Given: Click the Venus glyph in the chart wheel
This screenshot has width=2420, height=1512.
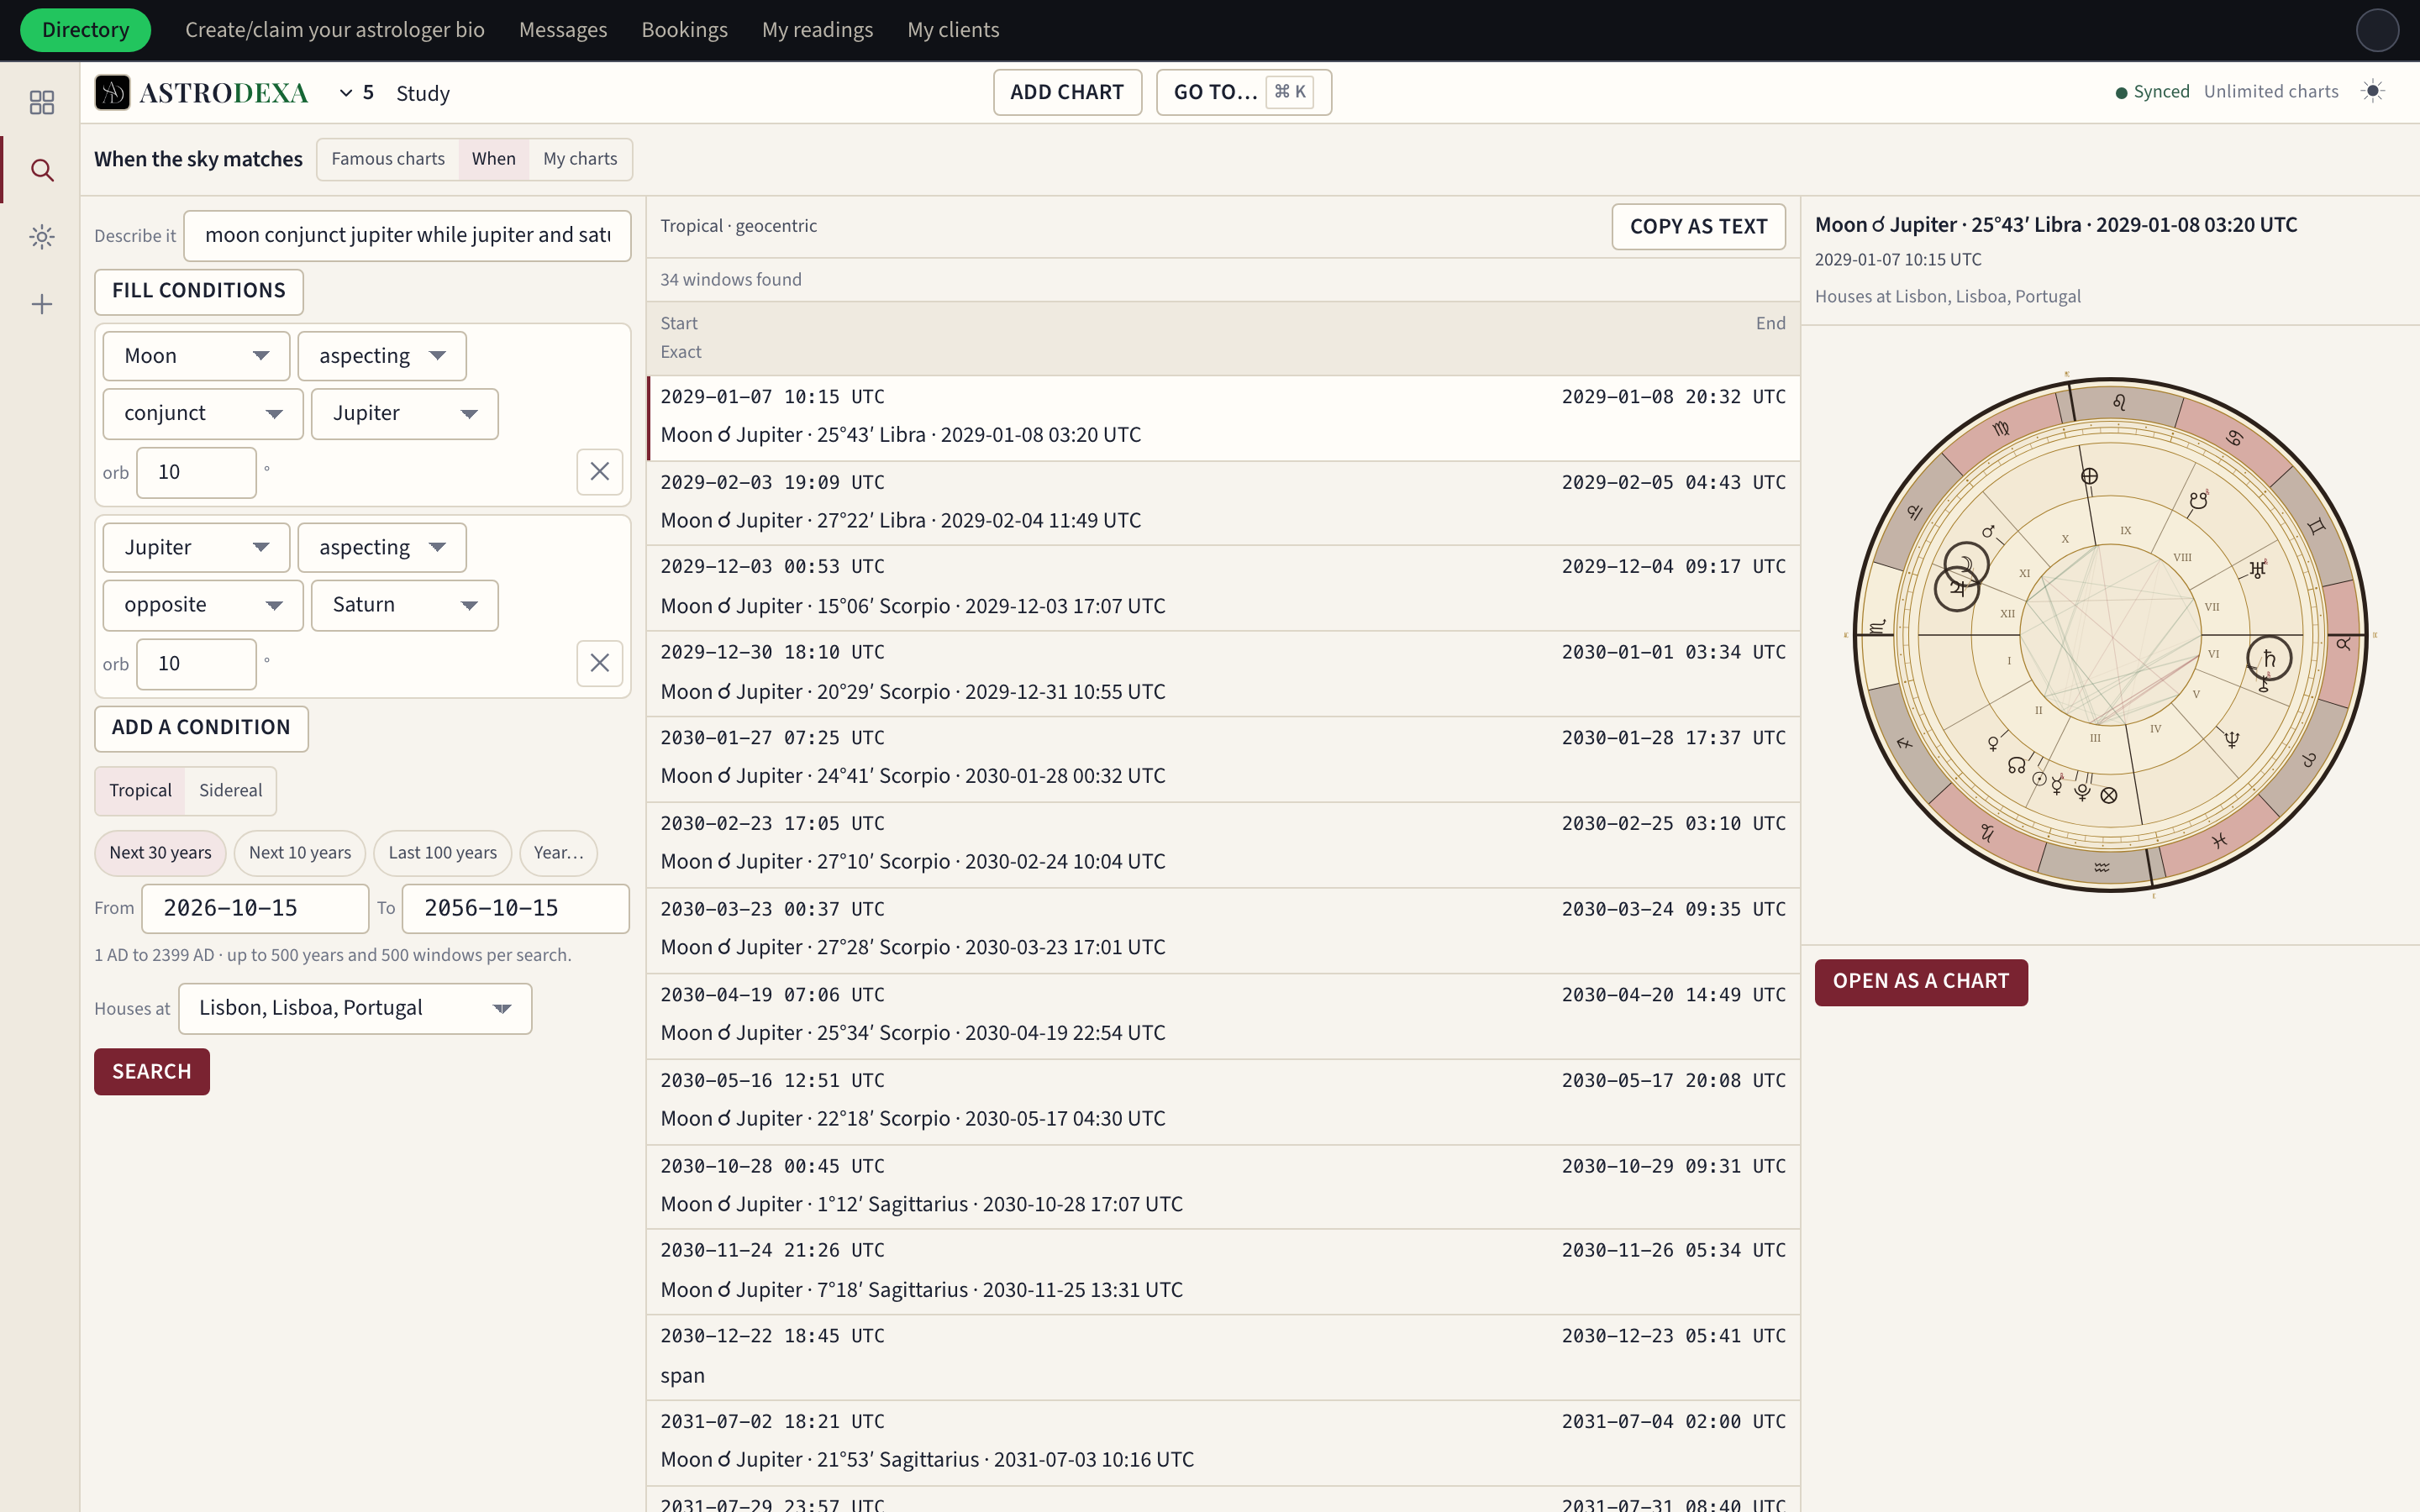Looking at the screenshot, I should [x=1993, y=743].
